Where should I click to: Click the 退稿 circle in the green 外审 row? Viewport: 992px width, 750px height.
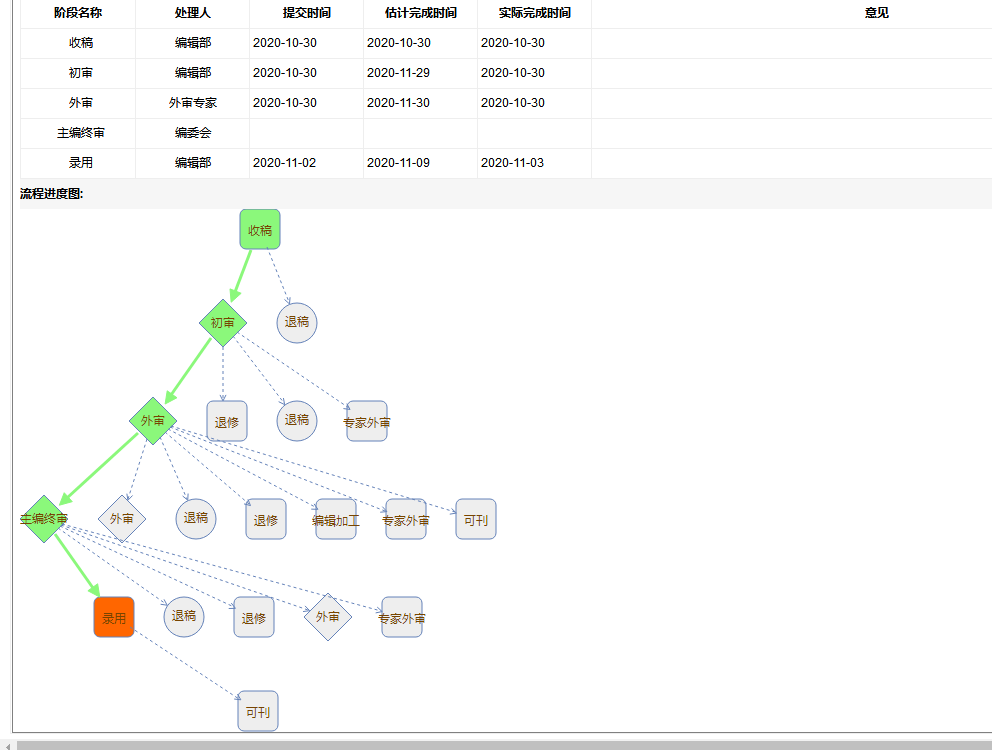click(297, 421)
